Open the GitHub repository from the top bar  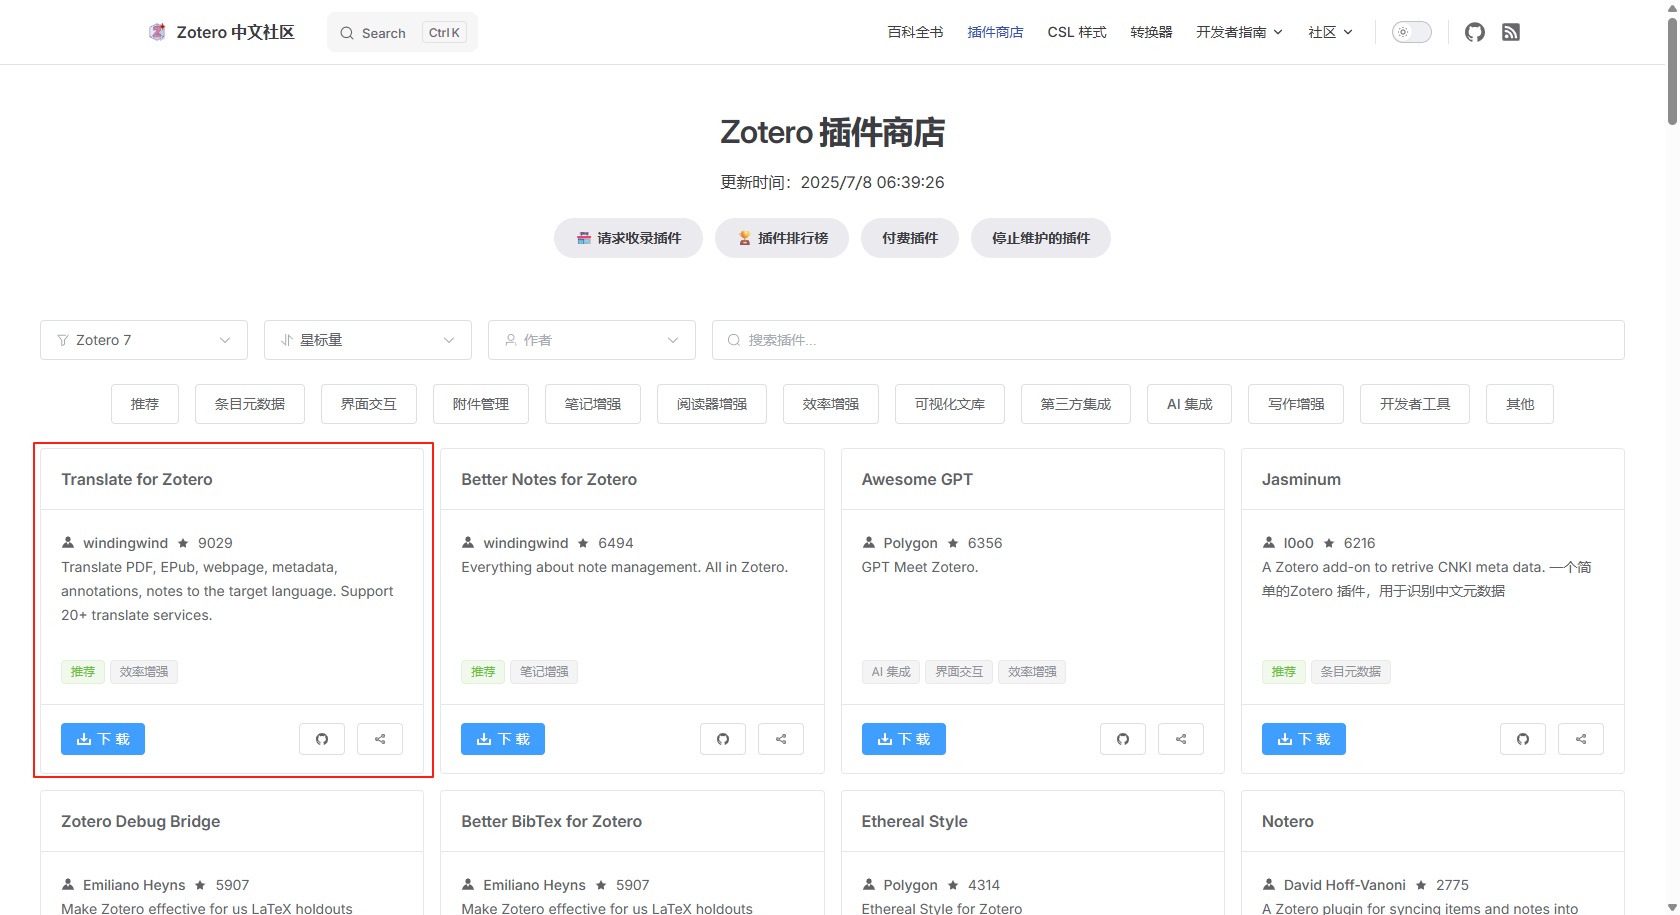1474,32
